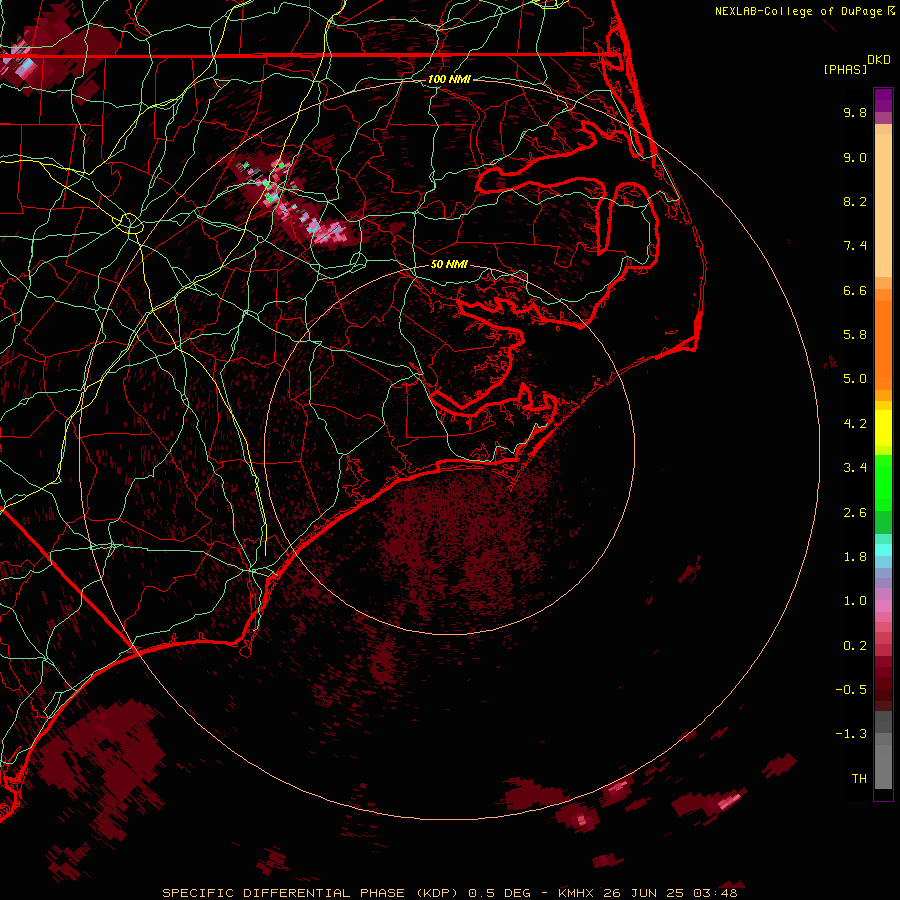Click the 9.8 scale value
The width and height of the screenshot is (900, 900).
point(855,112)
